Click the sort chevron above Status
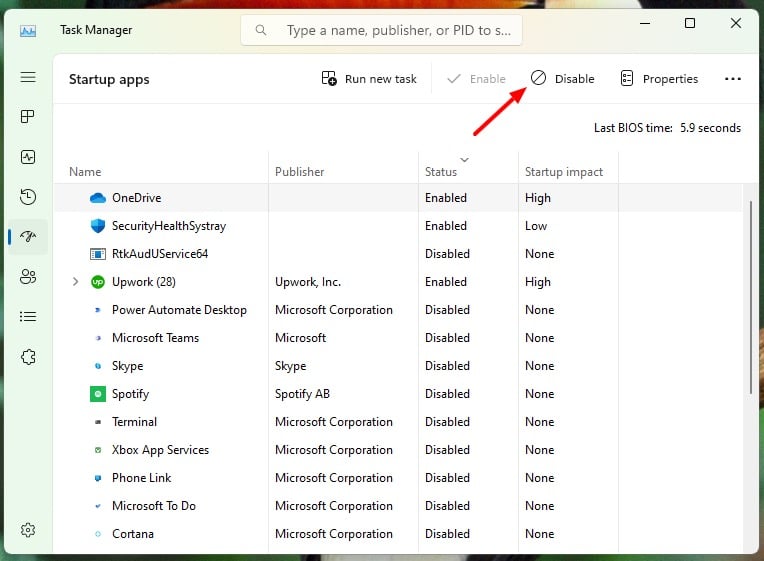Image resolution: width=764 pixels, height=561 pixels. click(x=464, y=160)
